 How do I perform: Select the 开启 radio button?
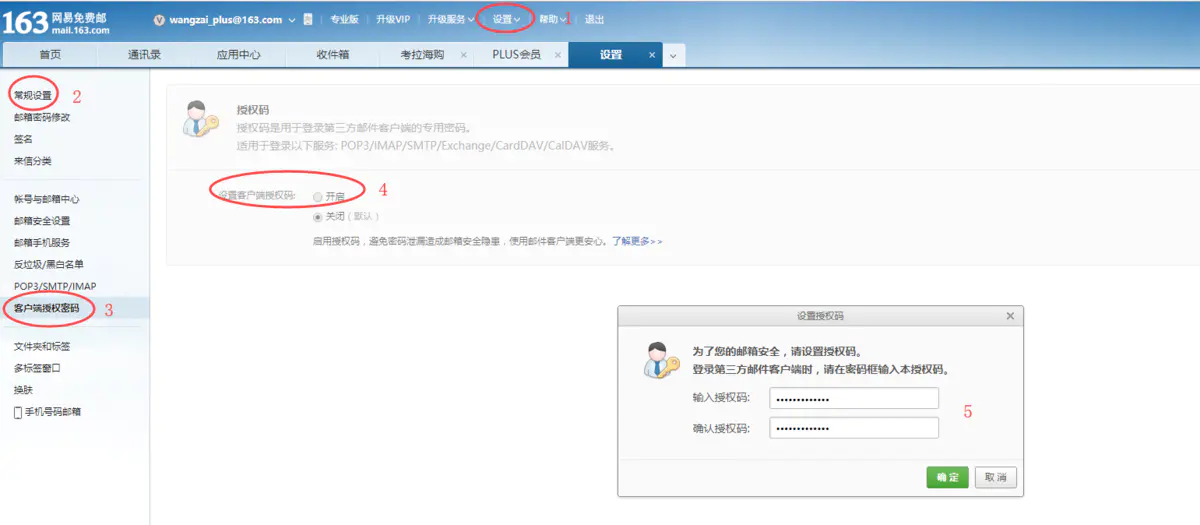tap(318, 197)
